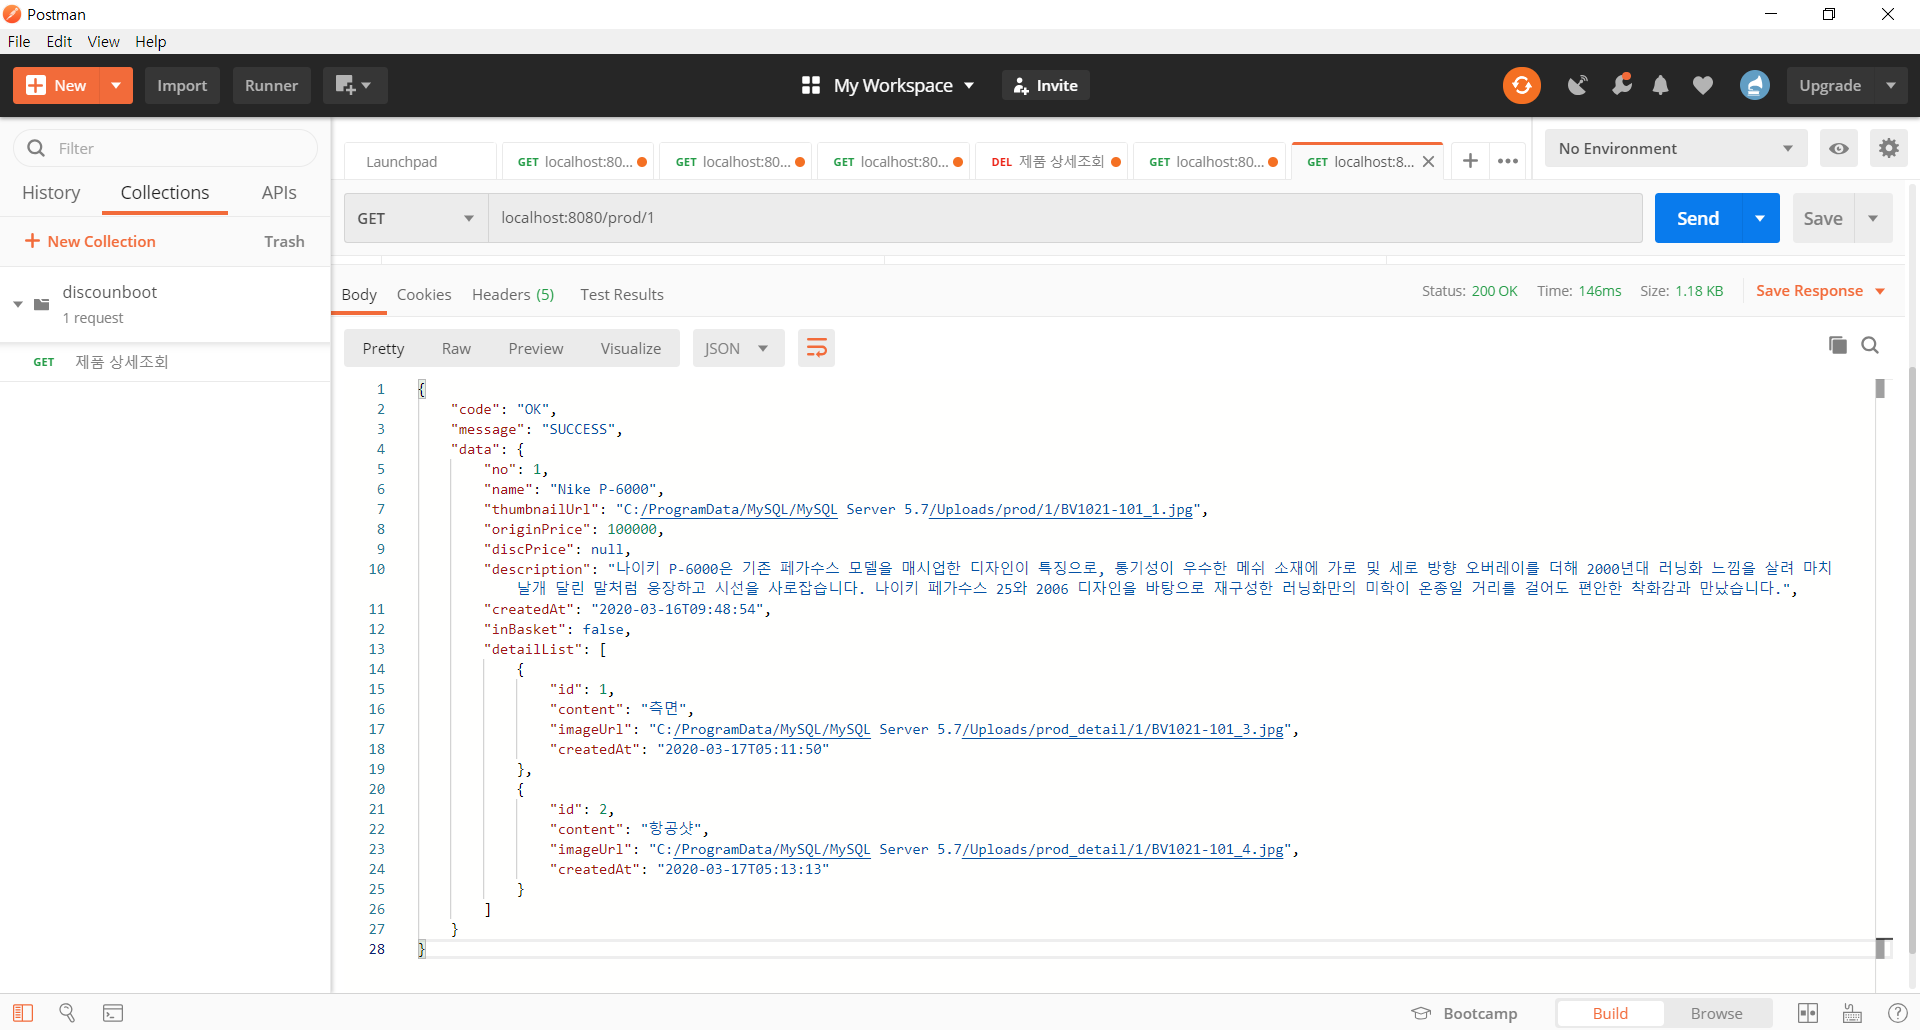The height and width of the screenshot is (1030, 1920).
Task: Click the New button
Action: point(57,86)
